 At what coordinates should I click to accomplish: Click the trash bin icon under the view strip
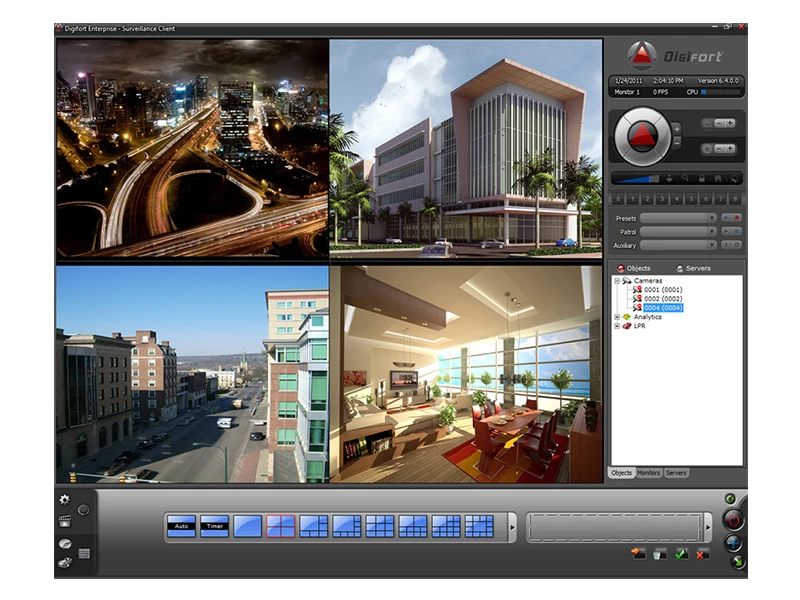[x=659, y=554]
